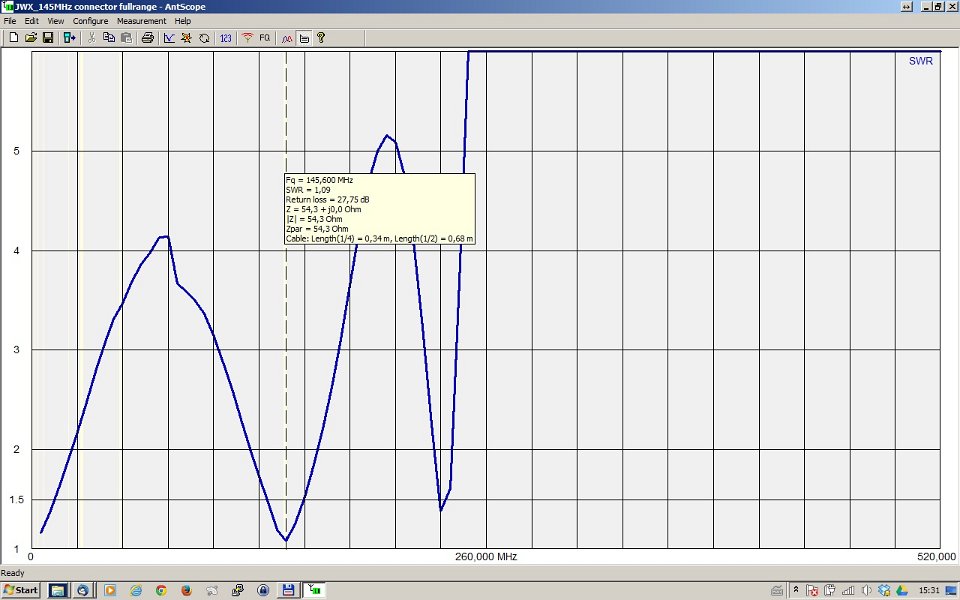The image size is (960, 600).
Task: Click the 123 numeric data toolbar icon
Action: click(225, 38)
